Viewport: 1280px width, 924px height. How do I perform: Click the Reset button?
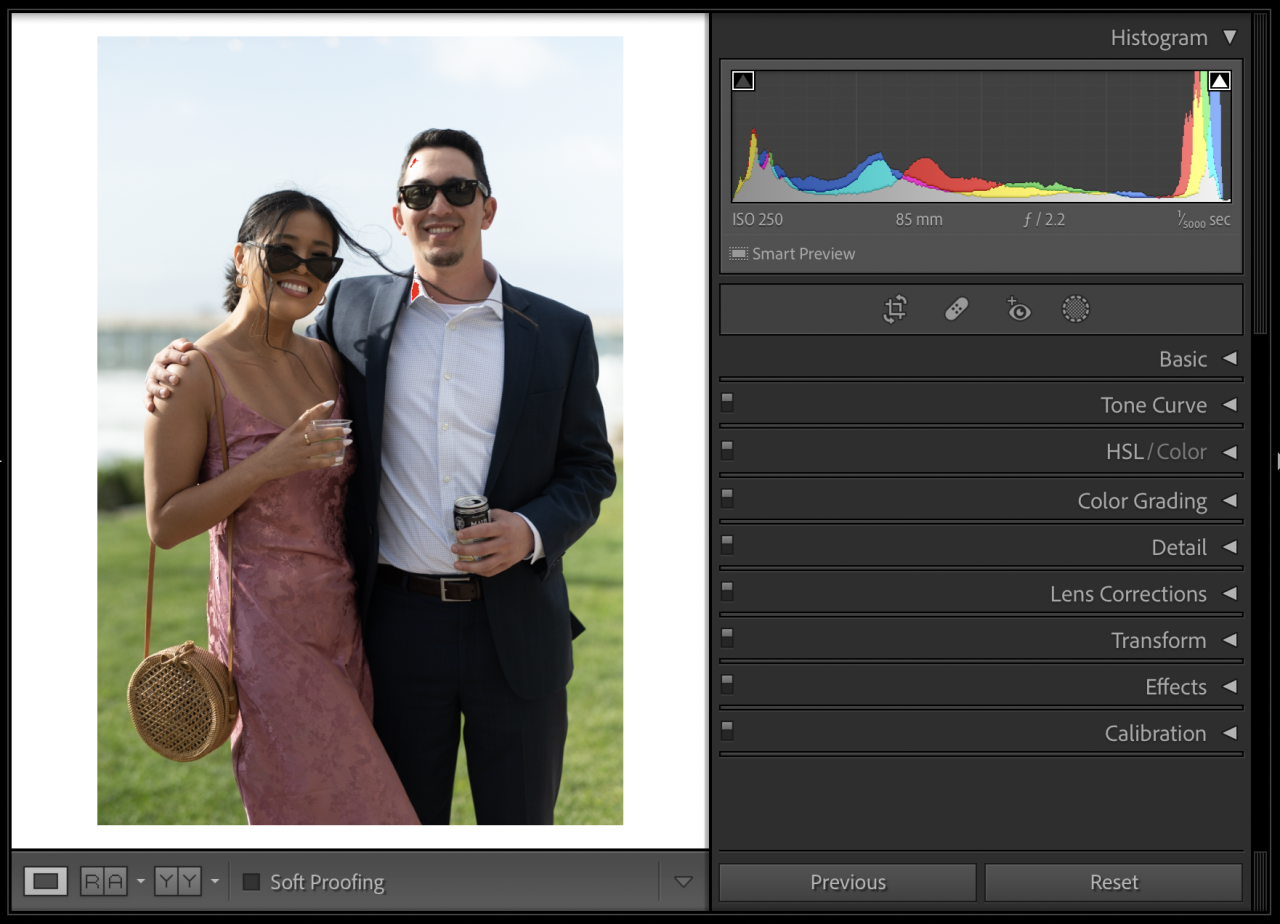pyautogui.click(x=1114, y=882)
